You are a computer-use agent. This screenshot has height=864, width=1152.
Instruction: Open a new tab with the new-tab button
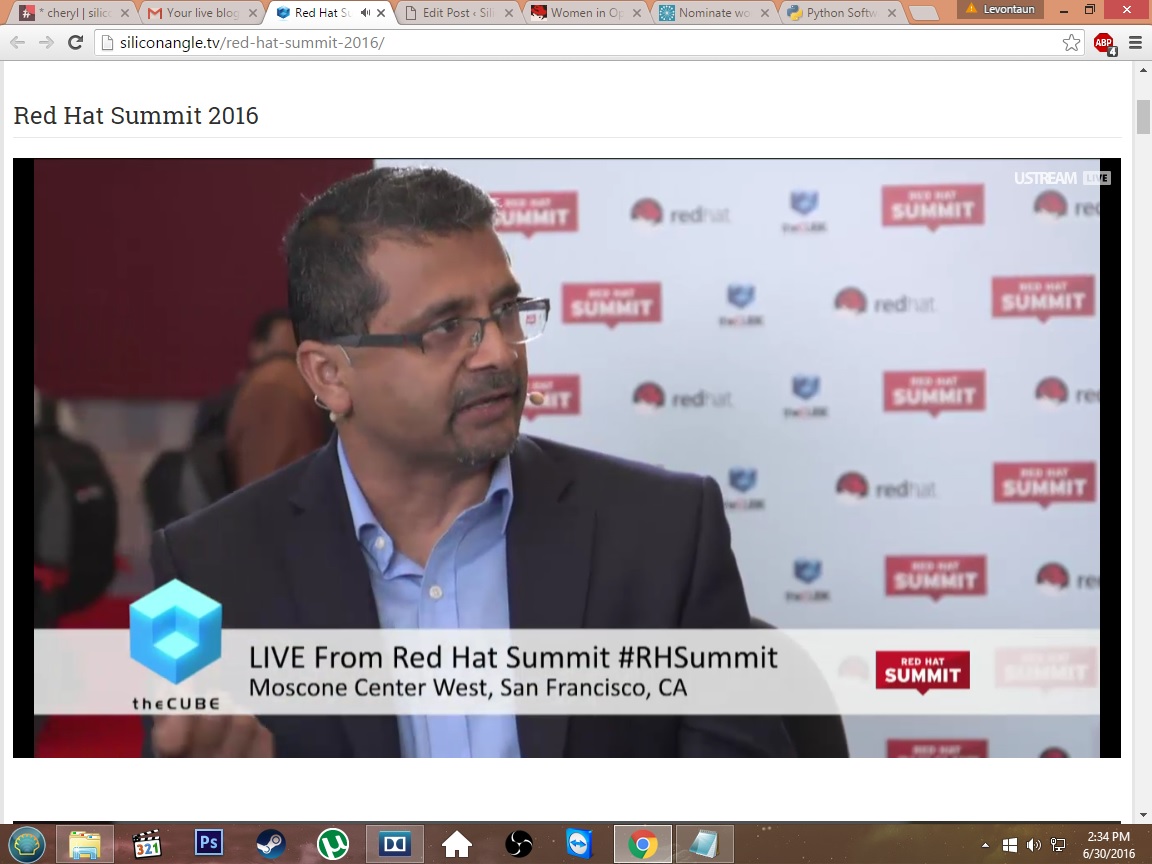point(924,13)
